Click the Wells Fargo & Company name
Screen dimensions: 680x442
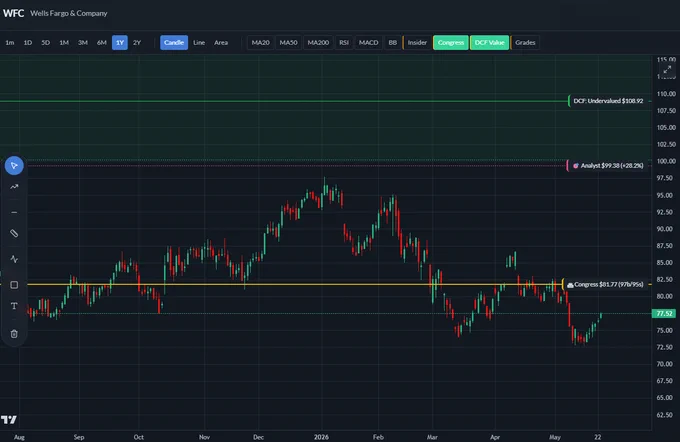69,13
